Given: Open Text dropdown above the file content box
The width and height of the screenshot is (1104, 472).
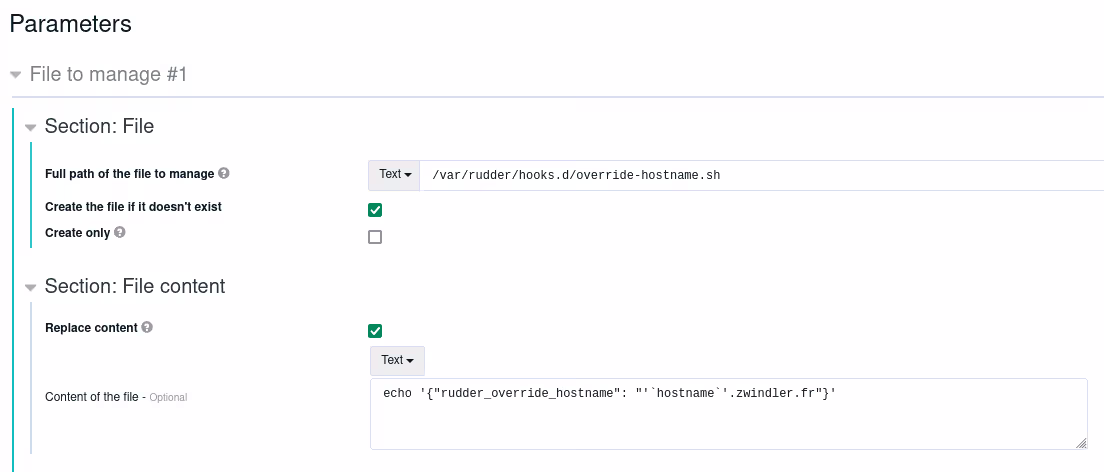Looking at the screenshot, I should tap(397, 360).
